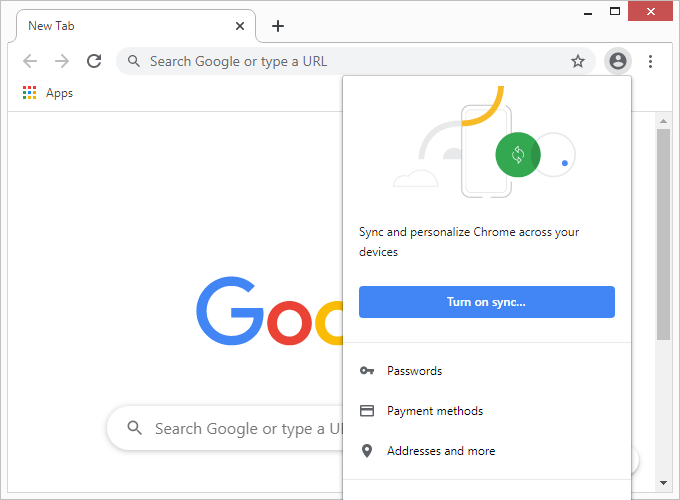Open Payment methods settings
The image size is (680, 500).
pos(435,411)
